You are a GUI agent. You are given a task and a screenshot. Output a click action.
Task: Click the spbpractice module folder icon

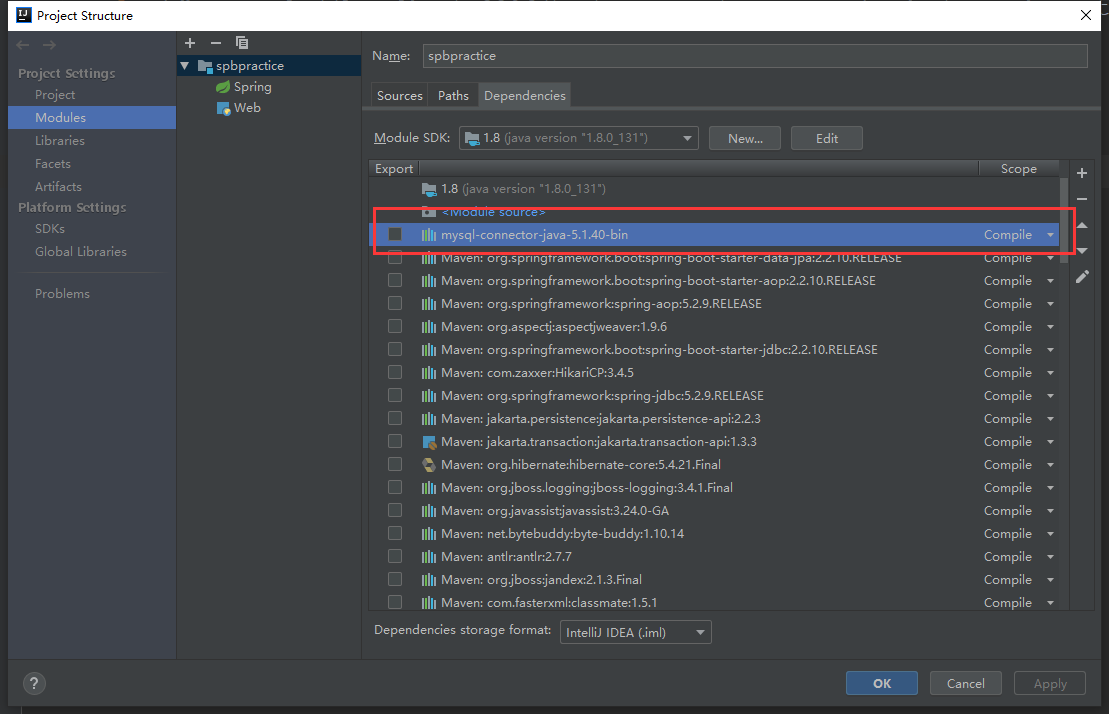pos(205,66)
